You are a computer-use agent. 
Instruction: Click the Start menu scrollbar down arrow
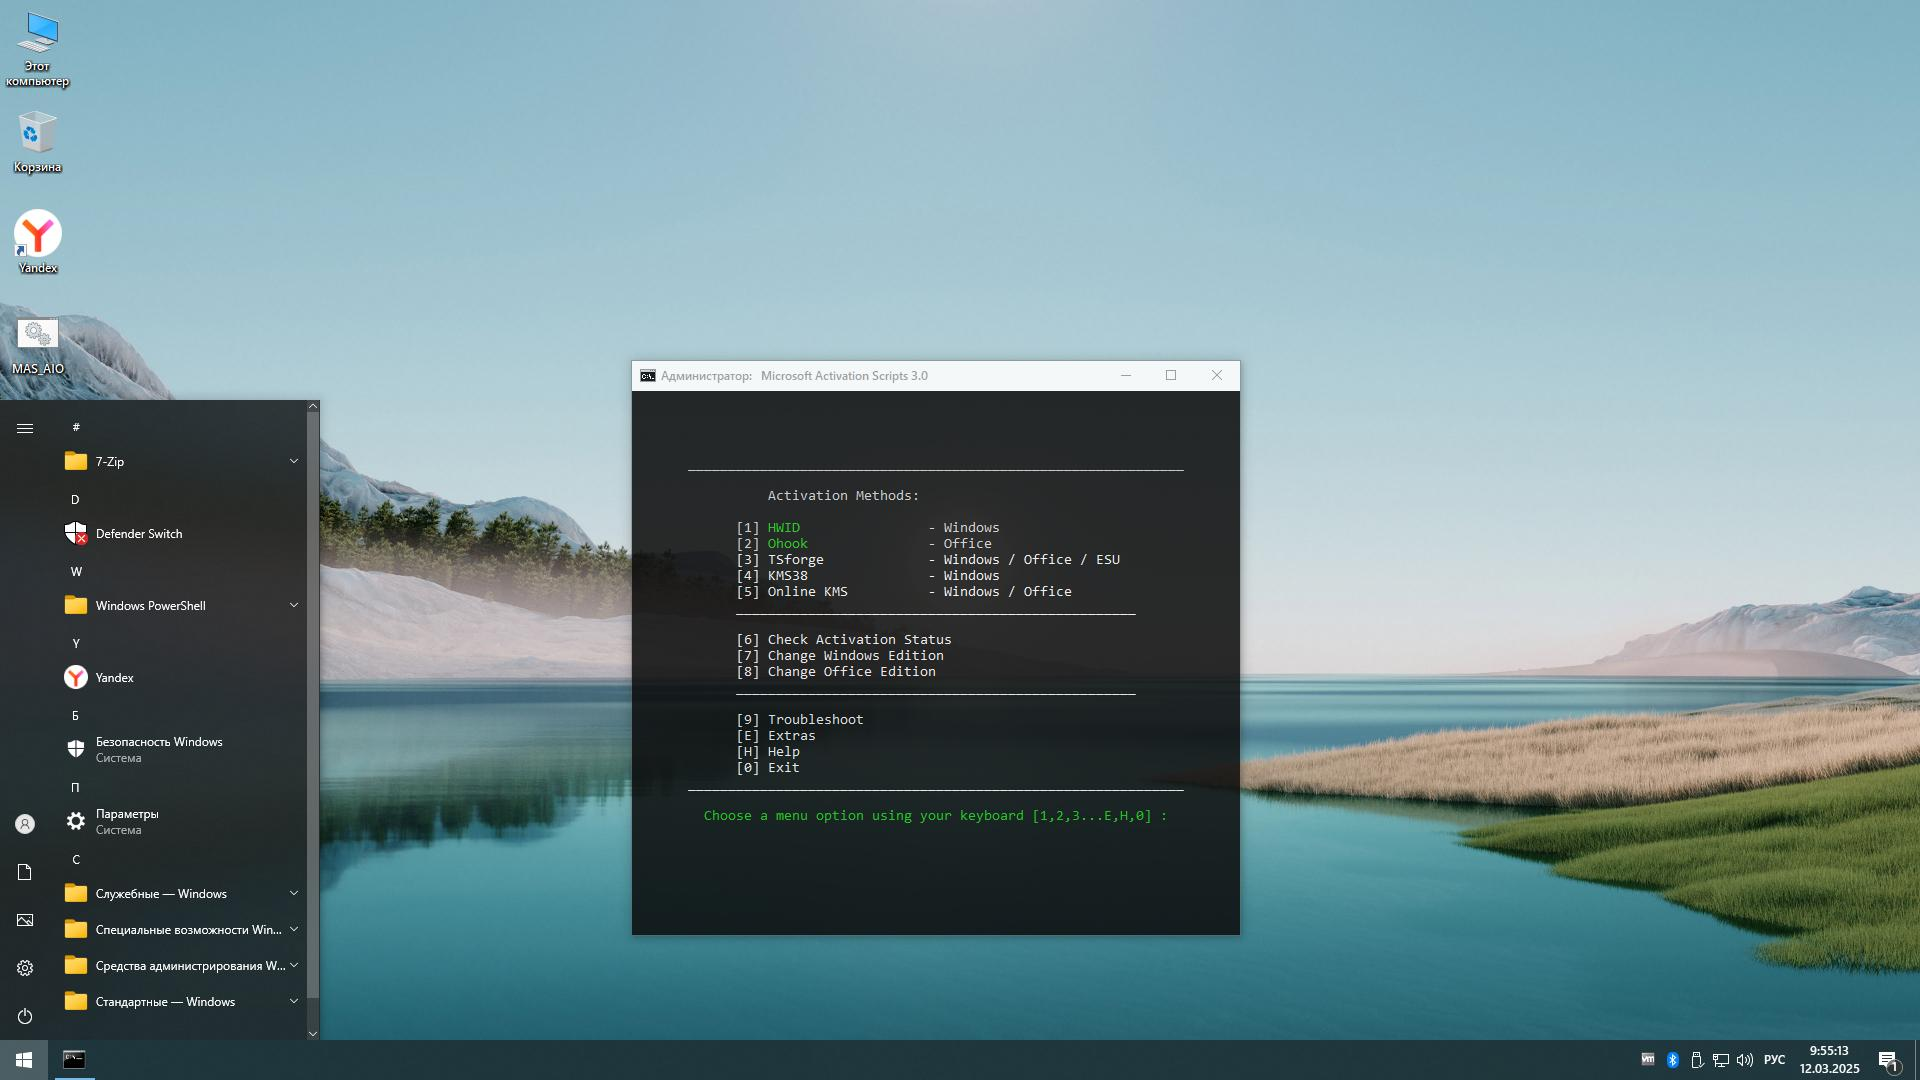click(313, 1033)
